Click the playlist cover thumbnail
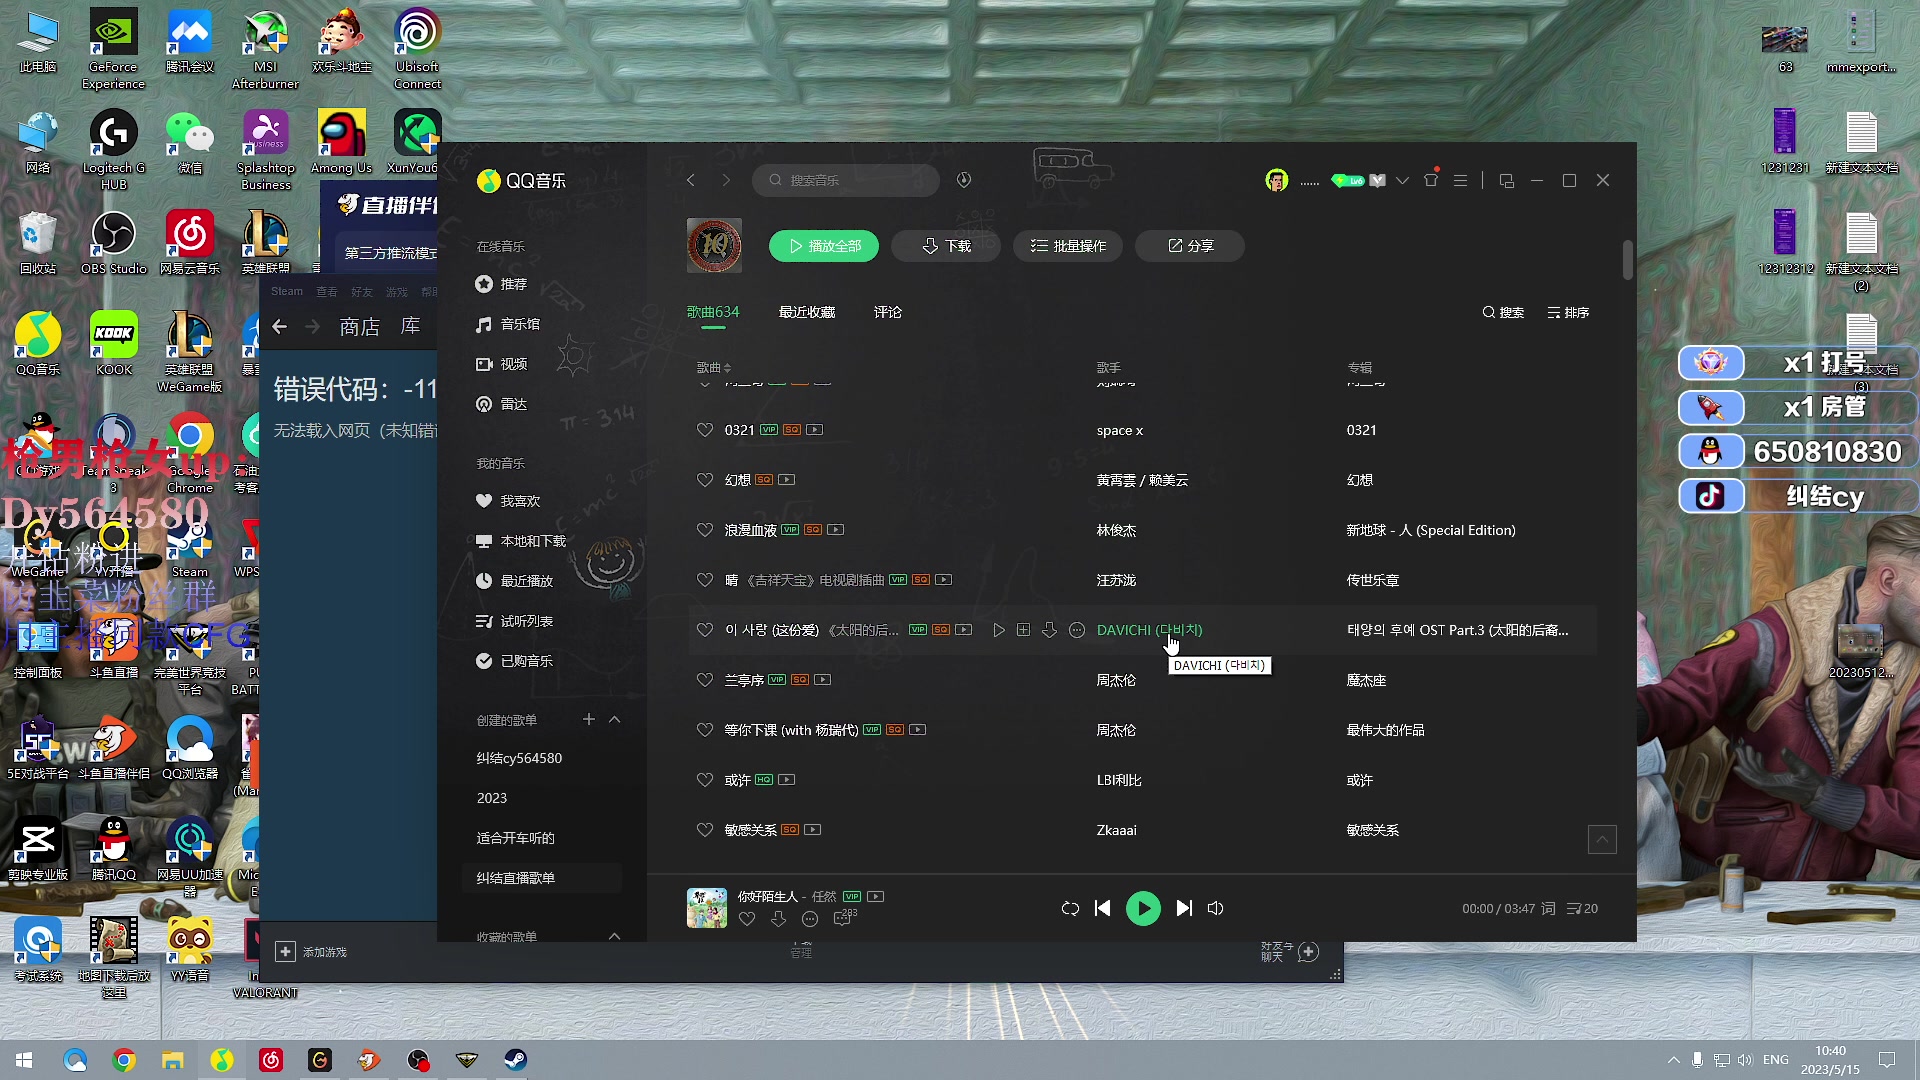 [x=714, y=245]
